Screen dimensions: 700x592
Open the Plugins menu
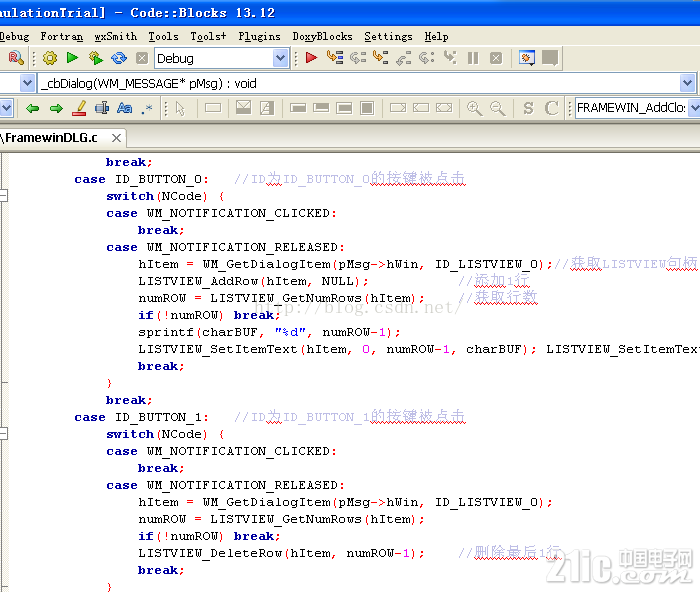click(259, 37)
